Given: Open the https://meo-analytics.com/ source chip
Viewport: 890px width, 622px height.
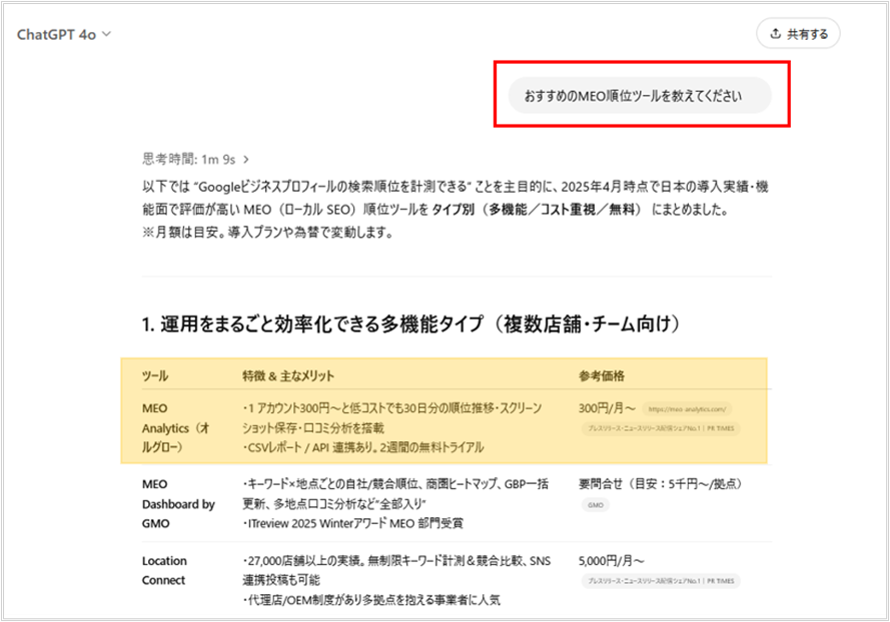Looking at the screenshot, I should pos(687,409).
